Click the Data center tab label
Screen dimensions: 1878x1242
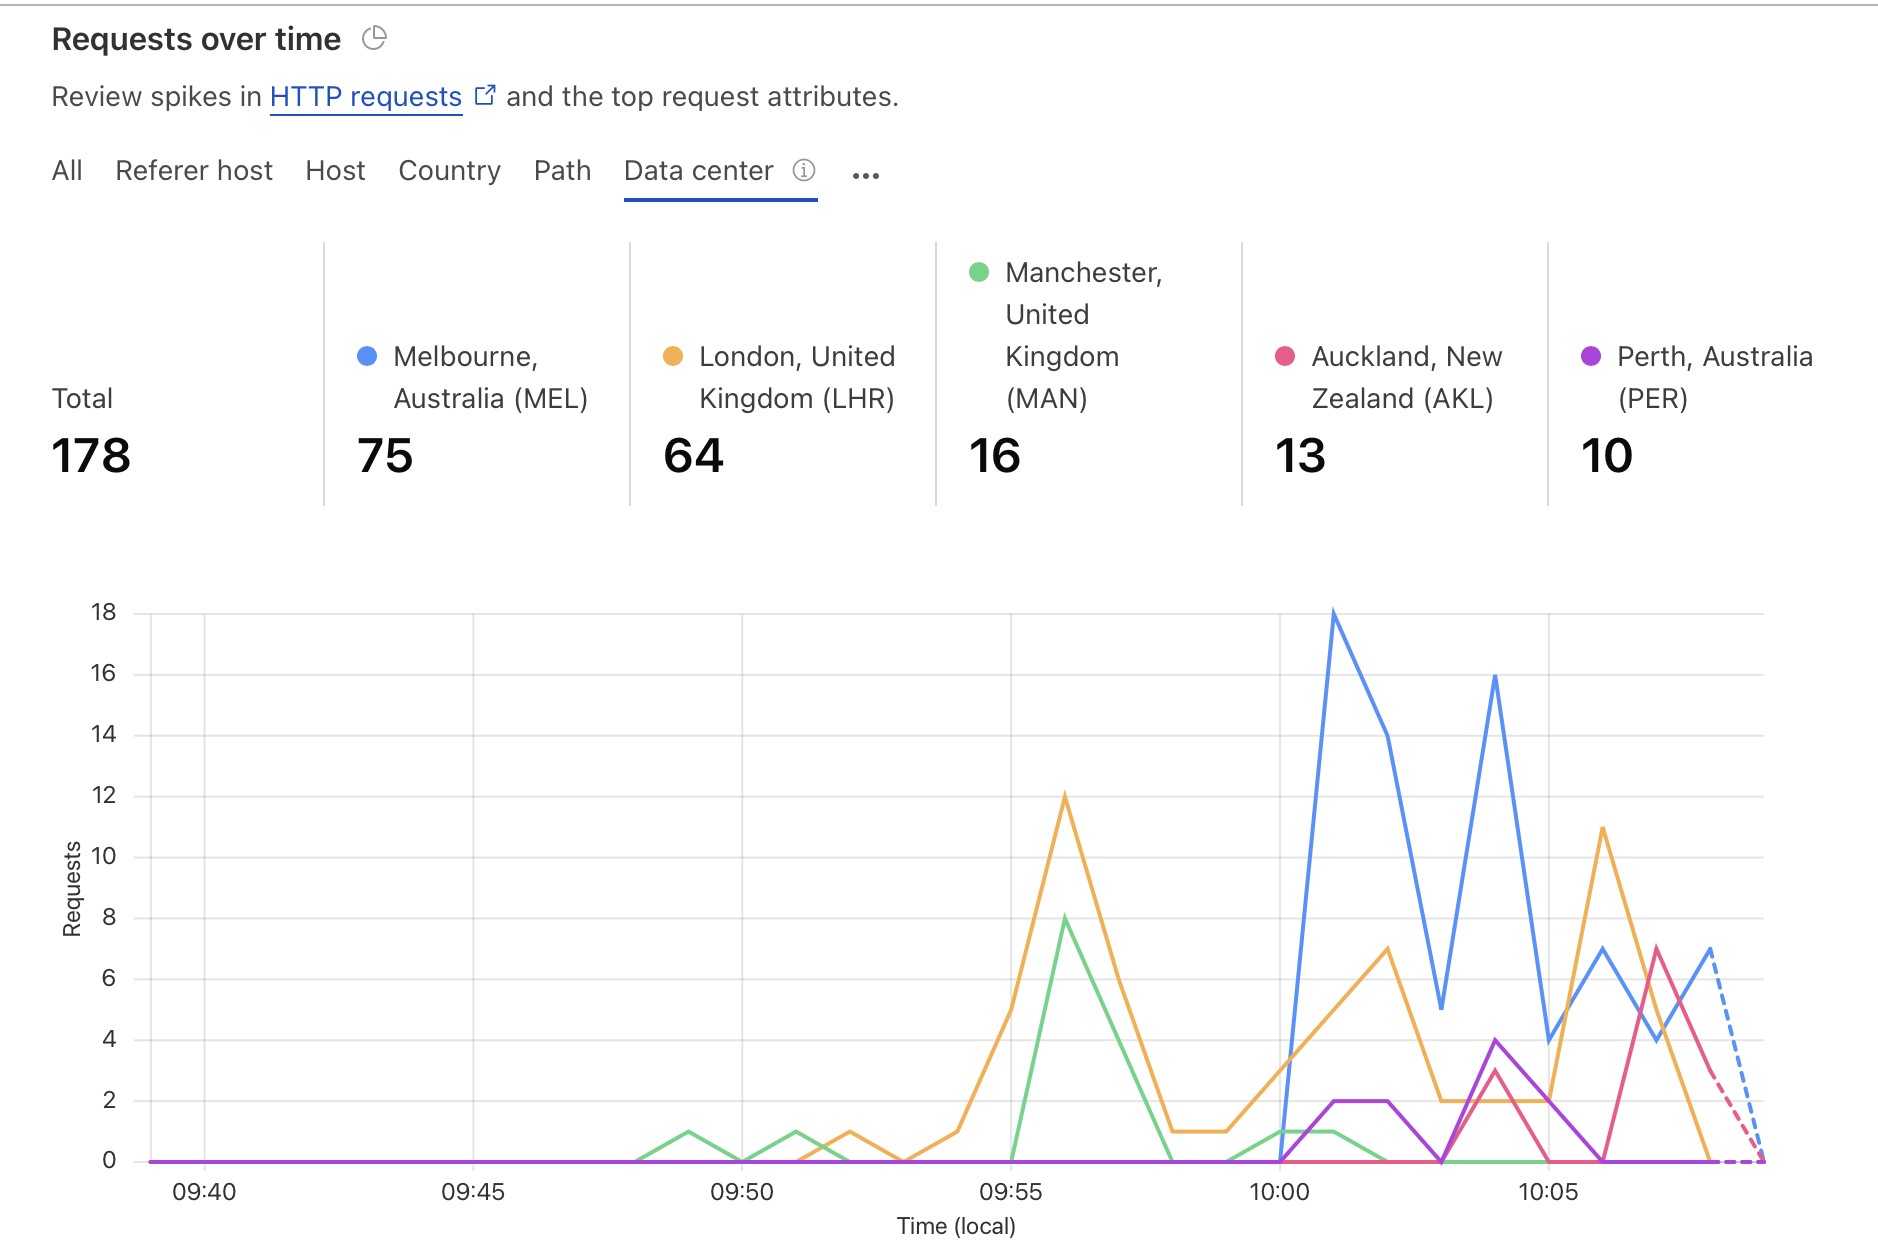(x=698, y=171)
